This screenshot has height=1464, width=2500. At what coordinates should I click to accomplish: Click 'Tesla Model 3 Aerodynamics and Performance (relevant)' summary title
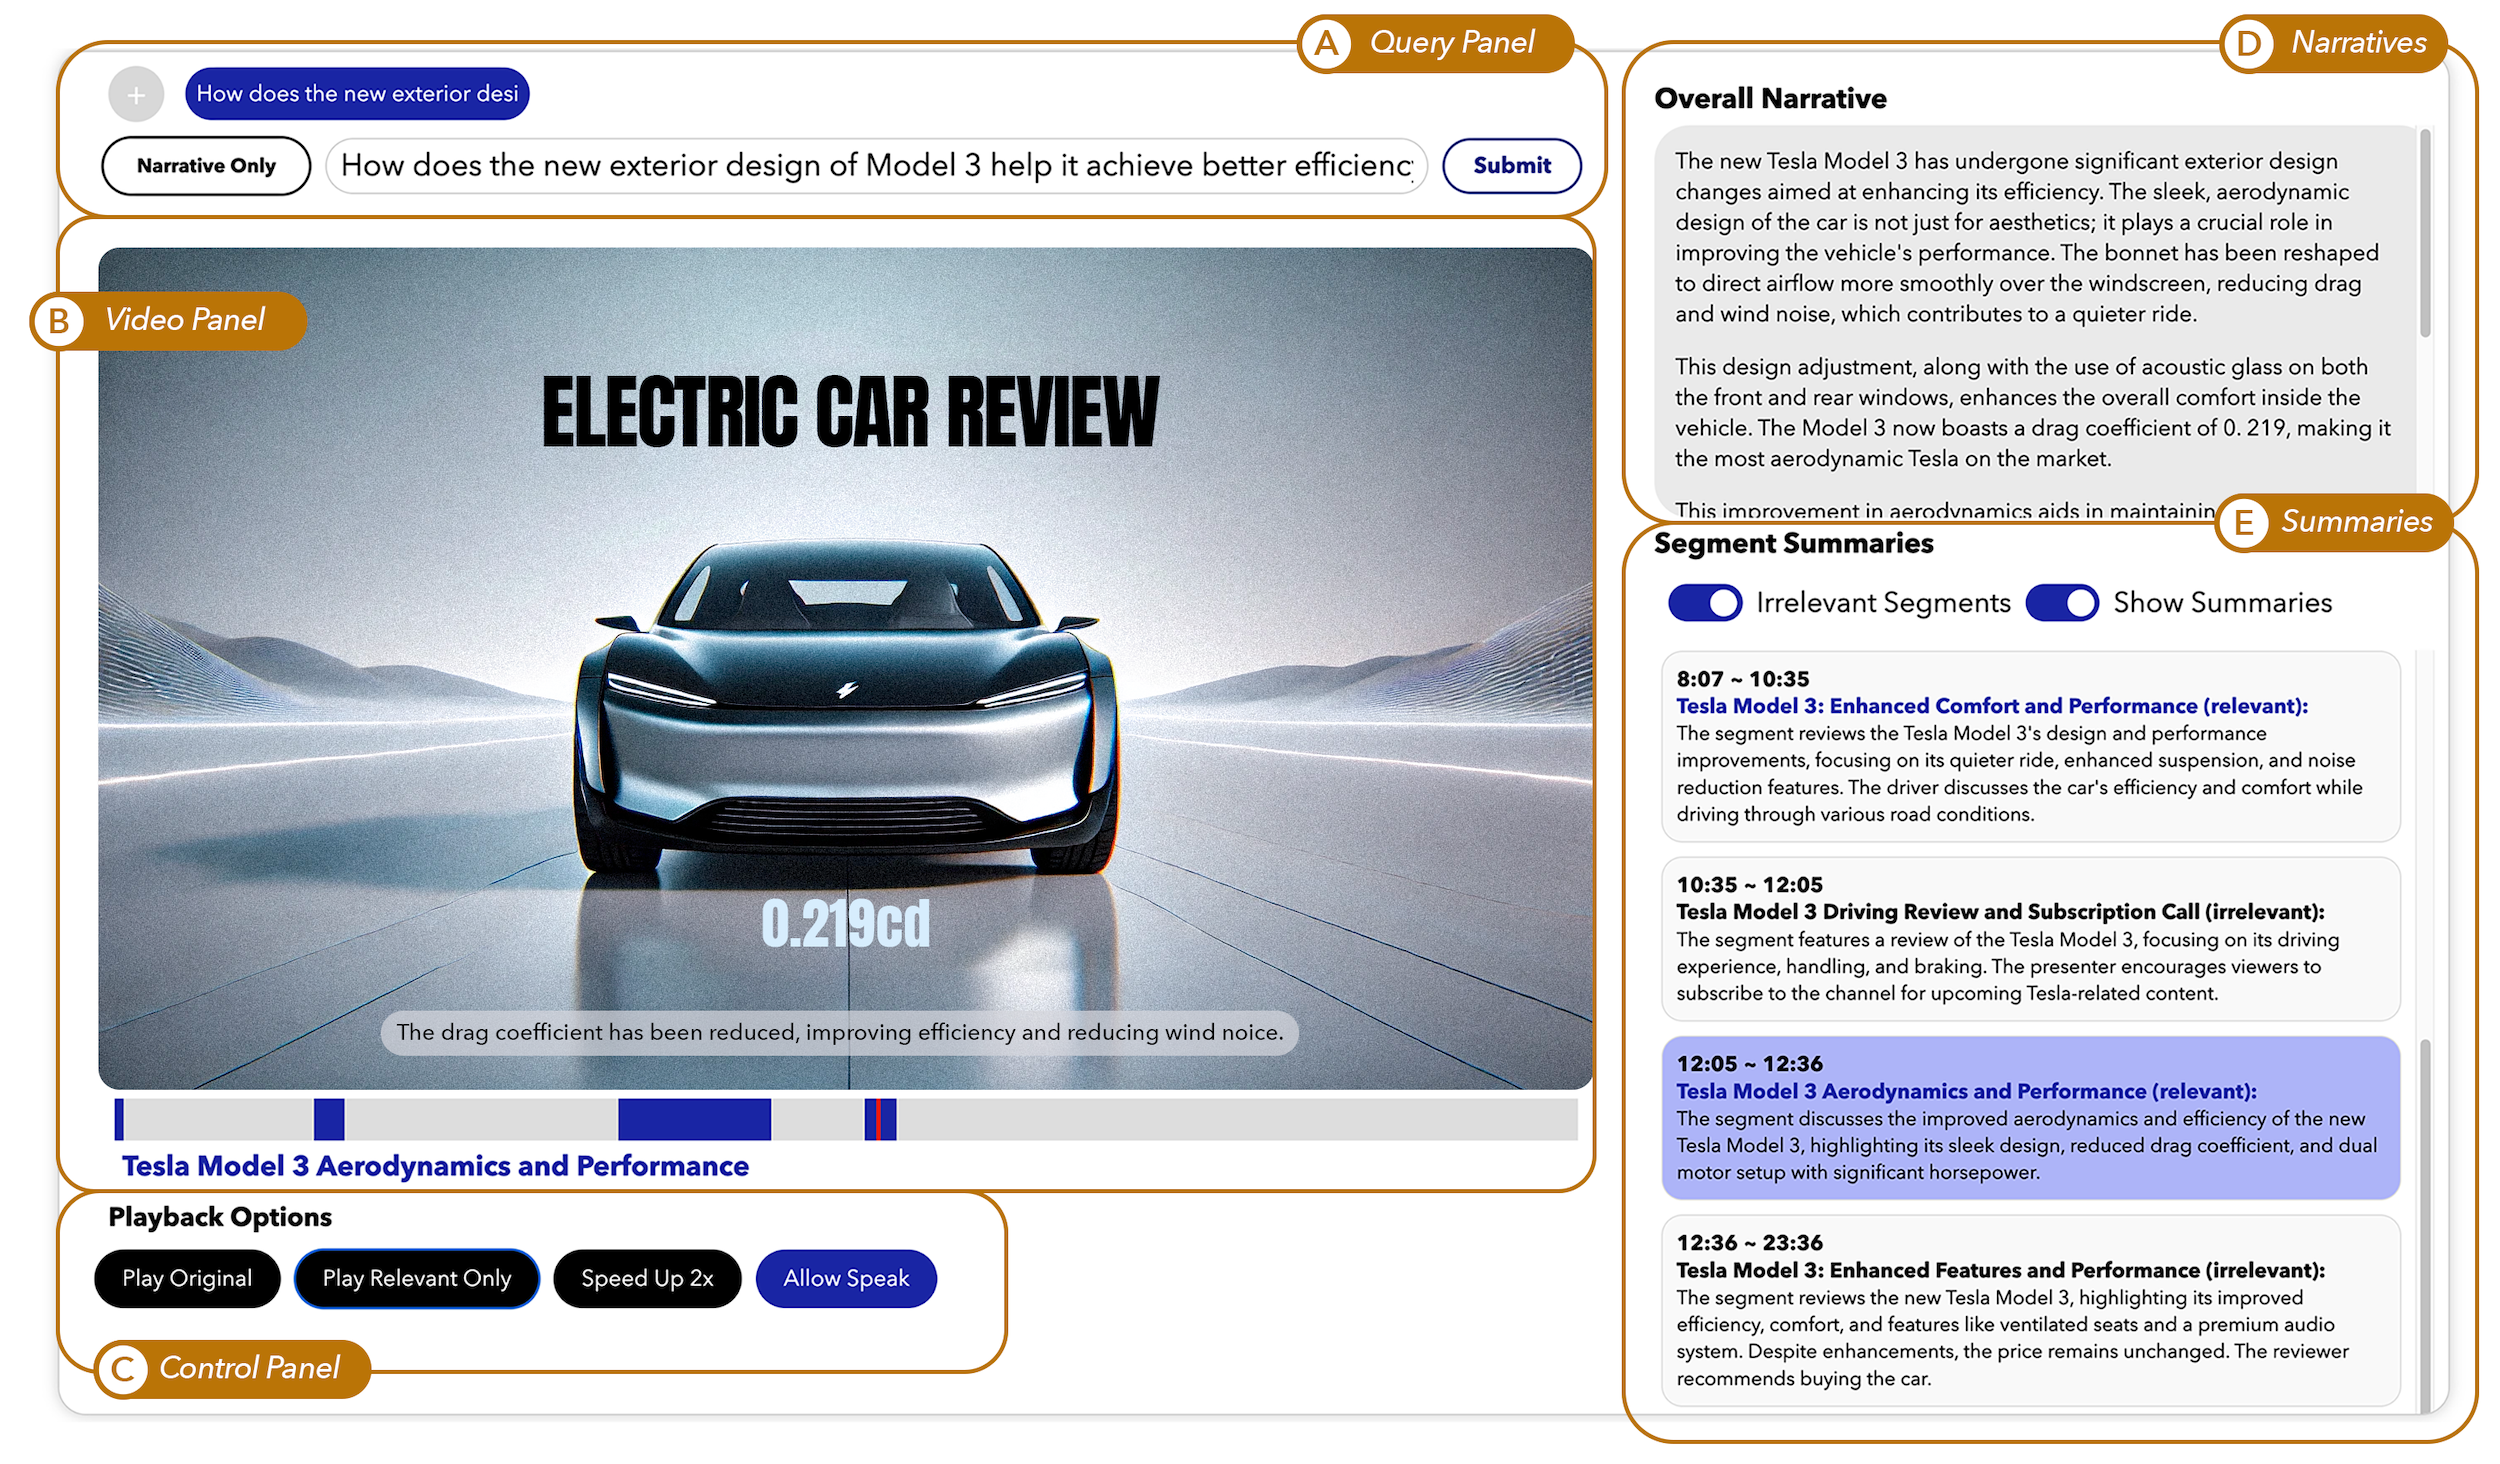[x=1966, y=1091]
